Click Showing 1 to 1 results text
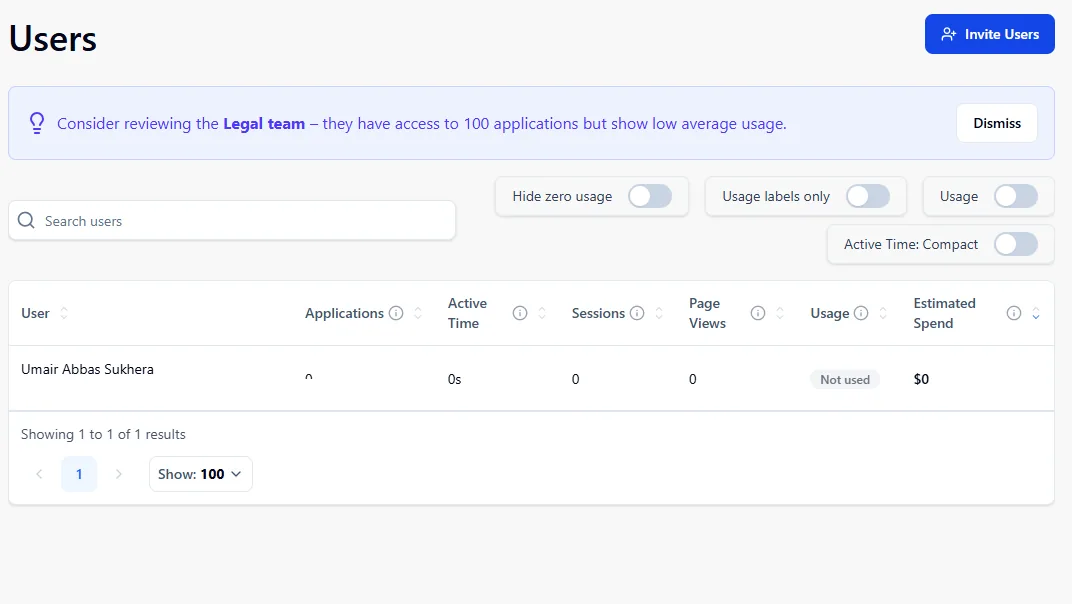The width and height of the screenshot is (1072, 604). click(x=103, y=434)
